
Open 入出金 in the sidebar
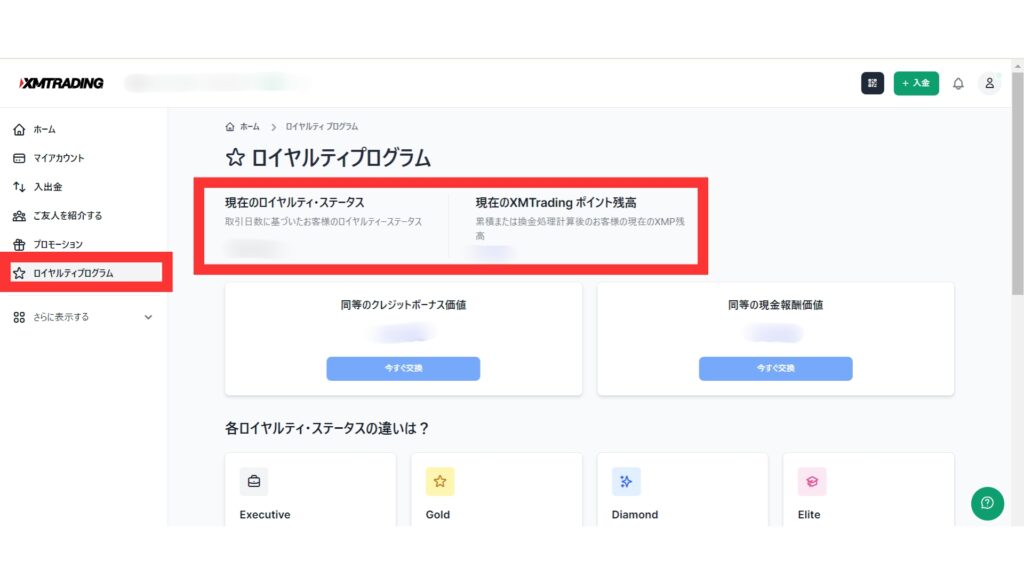click(47, 187)
